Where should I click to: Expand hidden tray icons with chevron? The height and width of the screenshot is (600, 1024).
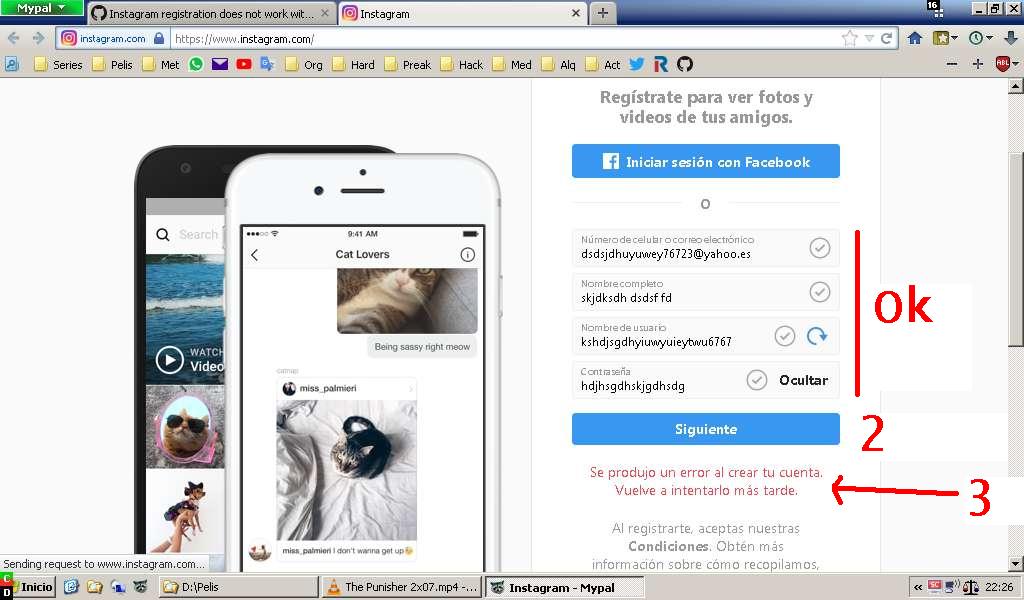(918, 588)
